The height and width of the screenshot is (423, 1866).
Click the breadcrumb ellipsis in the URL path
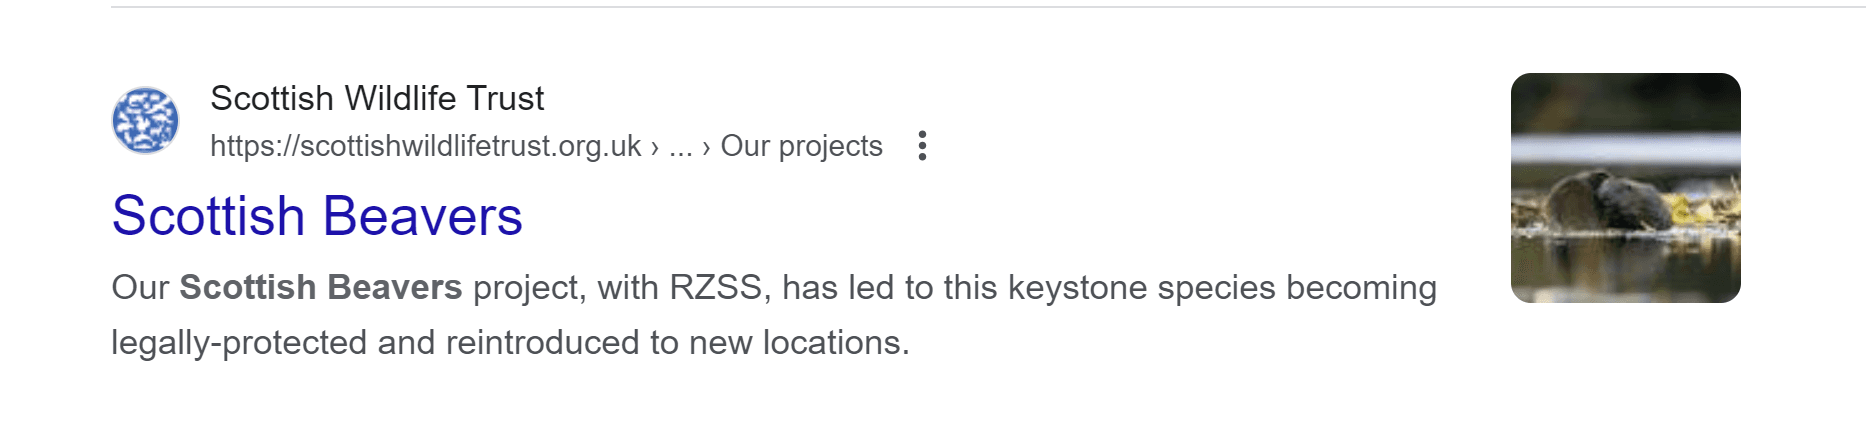pos(680,146)
